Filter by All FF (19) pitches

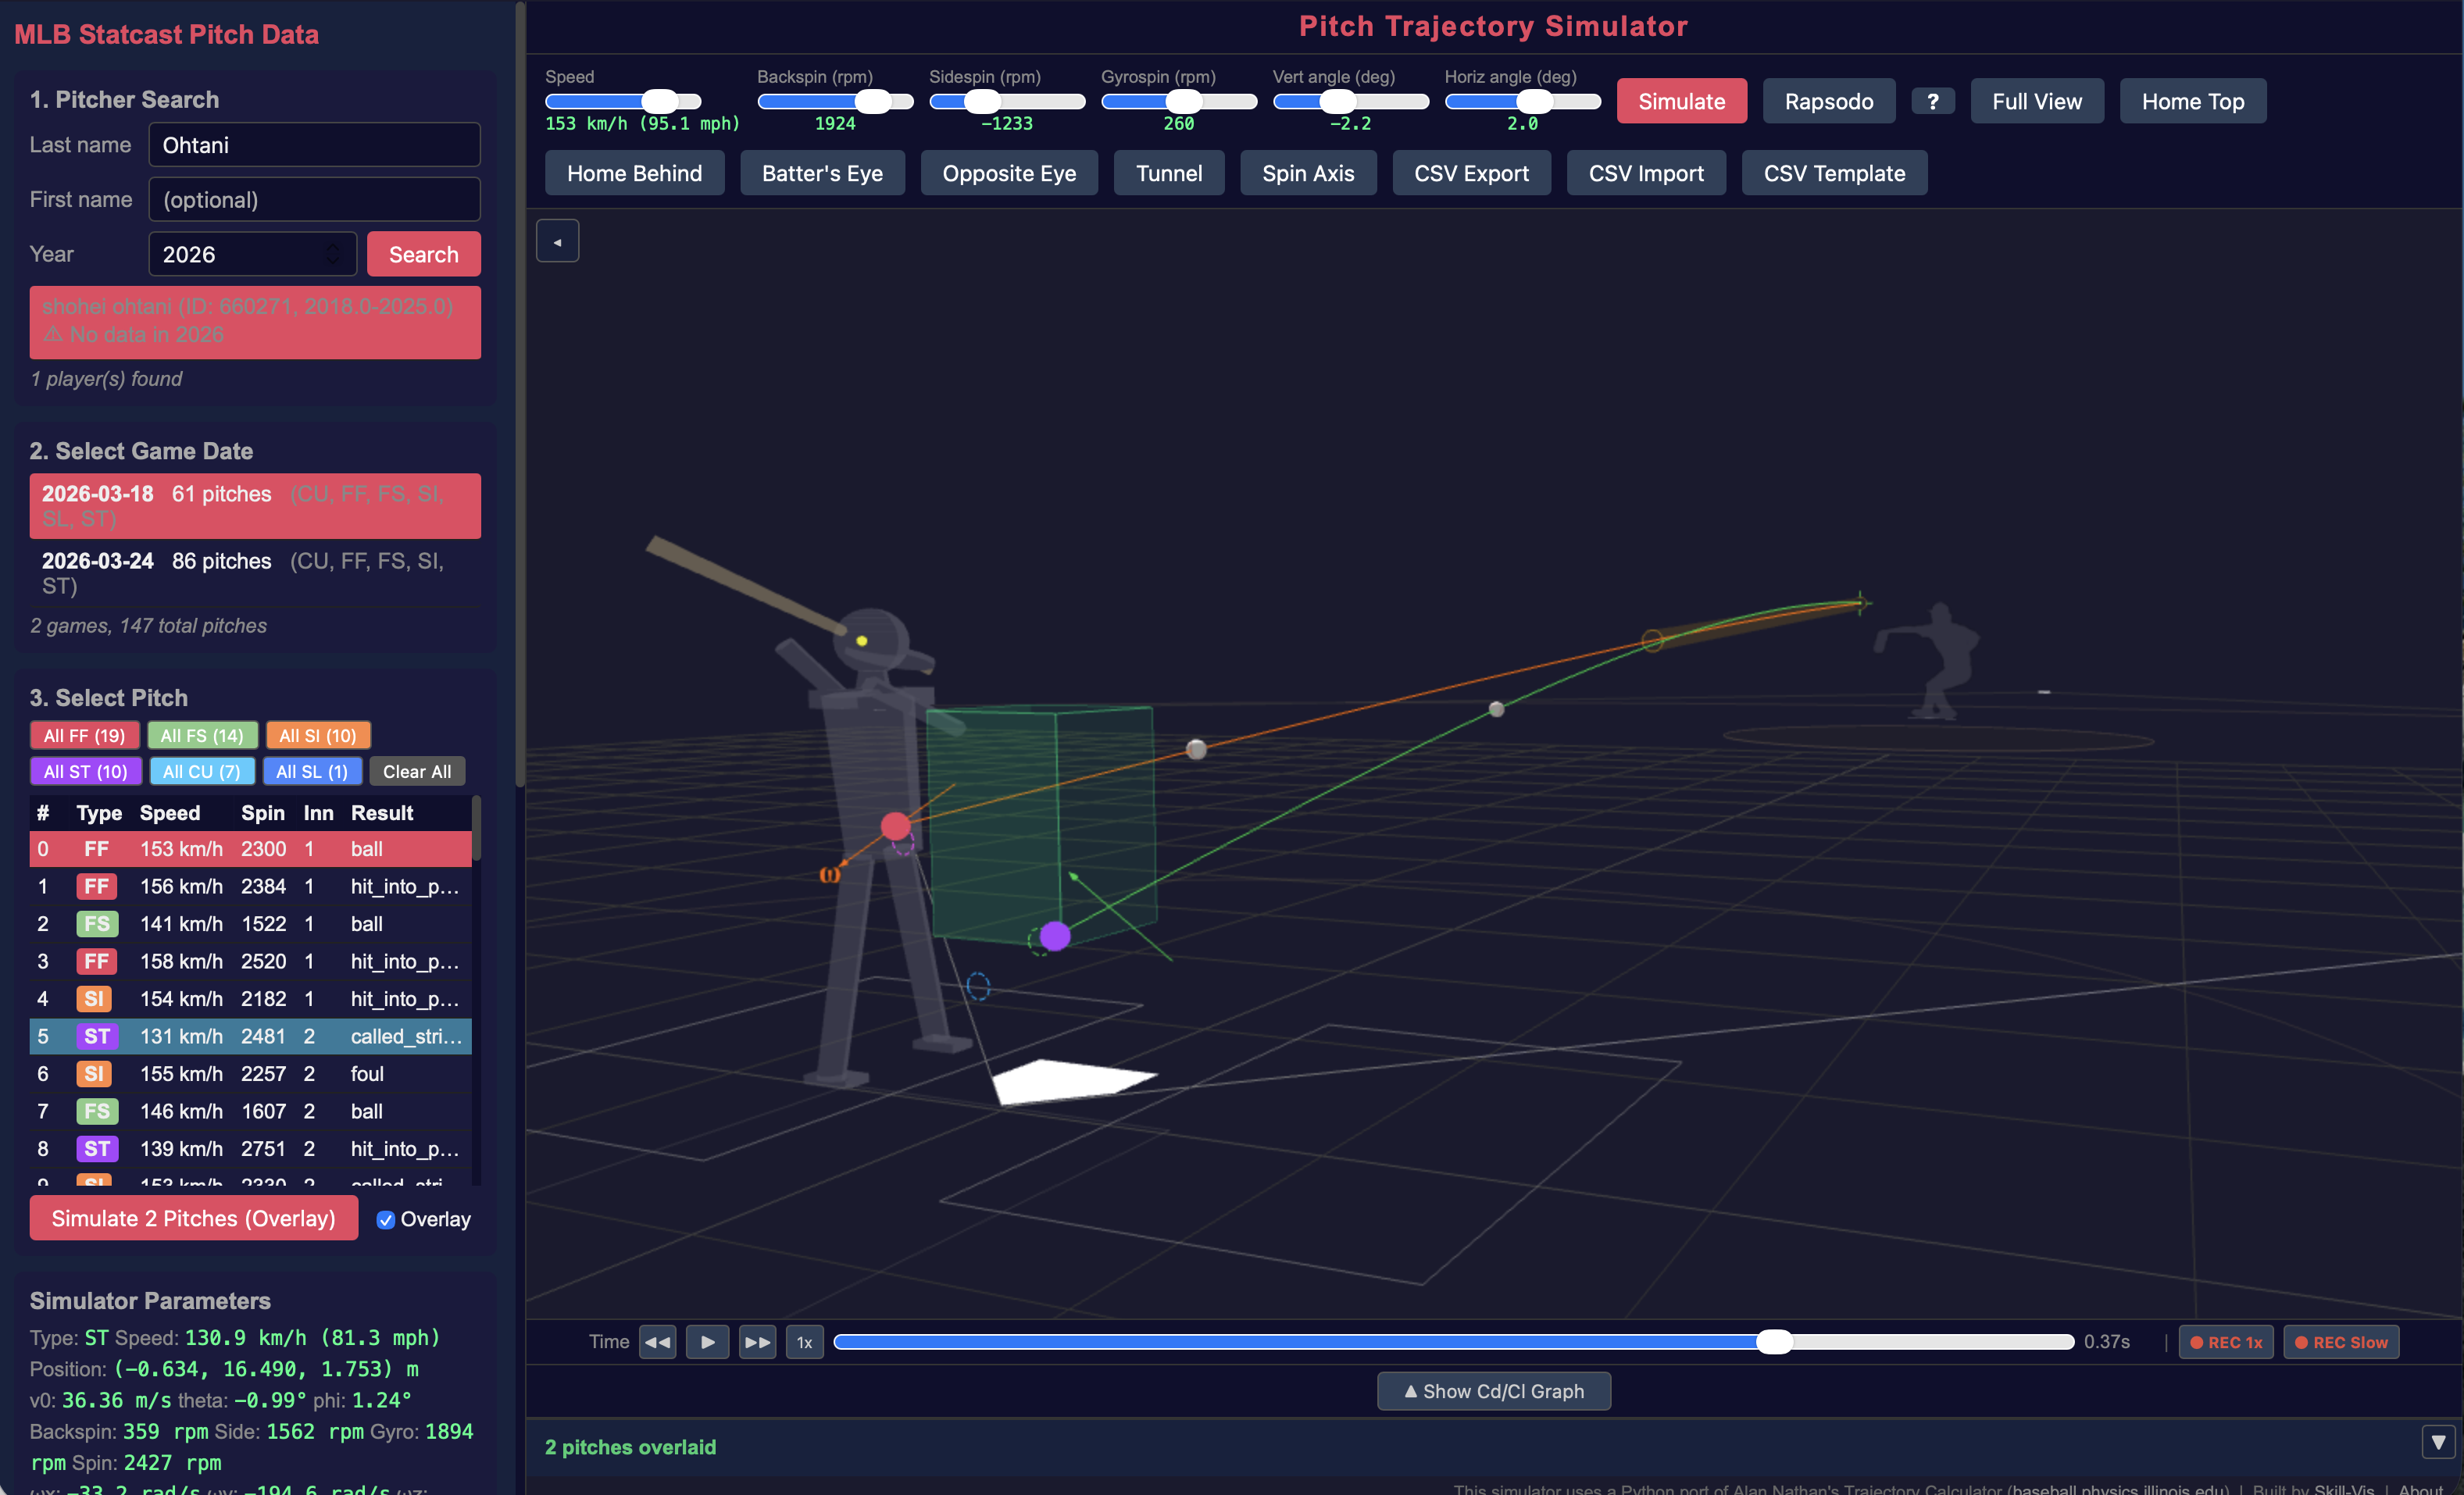coord(84,735)
